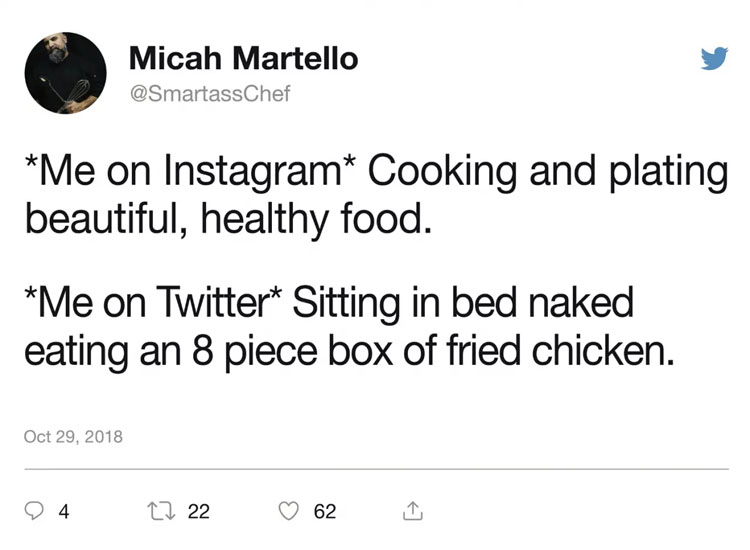Open the @SmartassChef handle

point(210,93)
